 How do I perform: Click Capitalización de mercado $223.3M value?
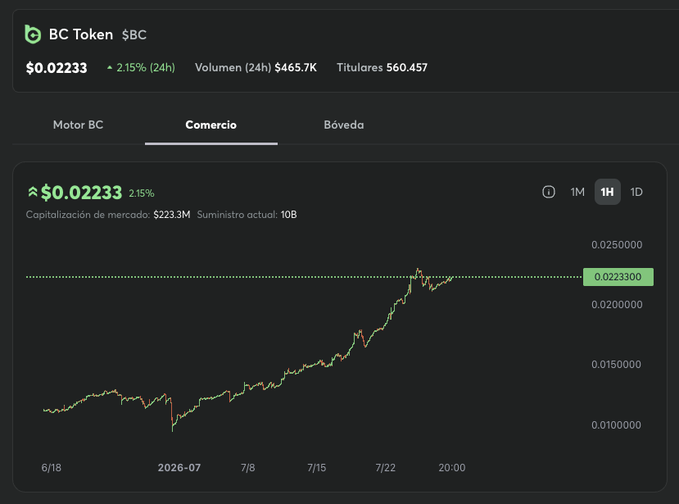[171, 214]
